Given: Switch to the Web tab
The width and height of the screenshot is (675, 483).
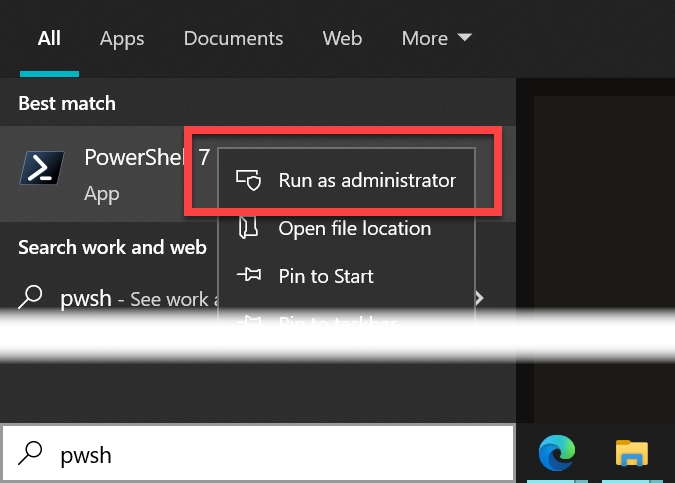Looking at the screenshot, I should click(x=342, y=39).
